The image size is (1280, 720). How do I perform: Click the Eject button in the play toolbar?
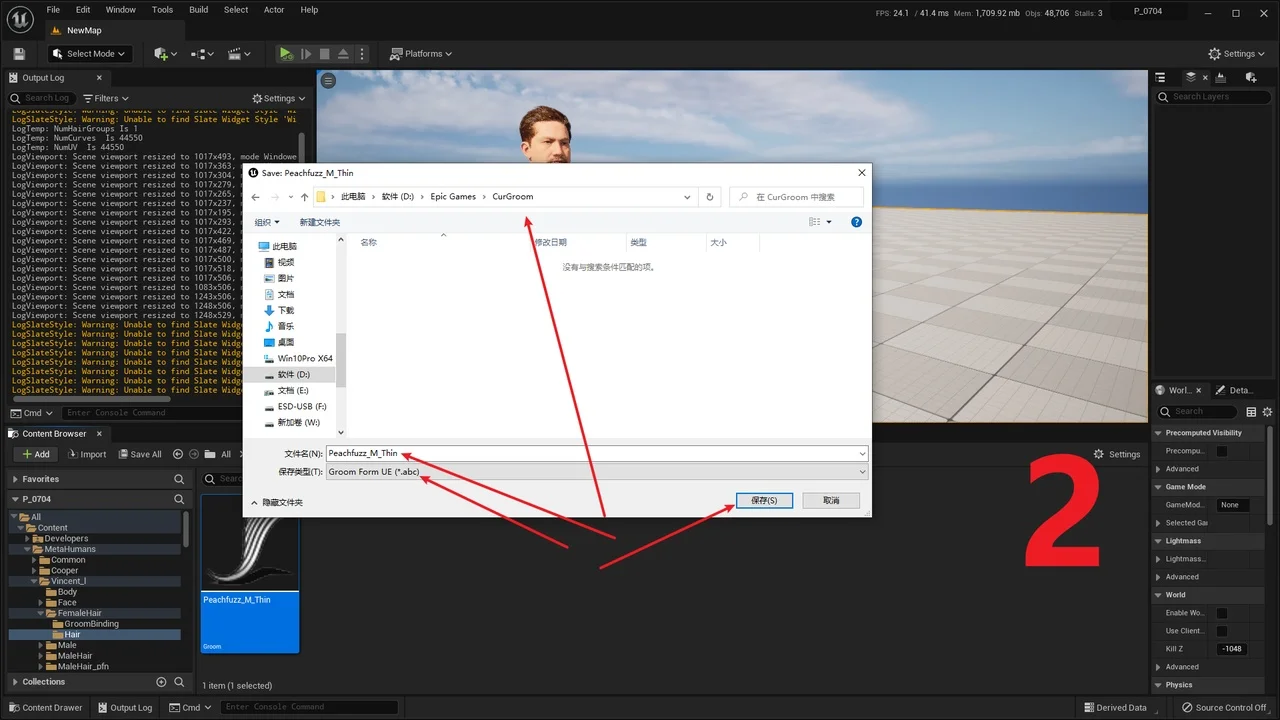point(343,54)
